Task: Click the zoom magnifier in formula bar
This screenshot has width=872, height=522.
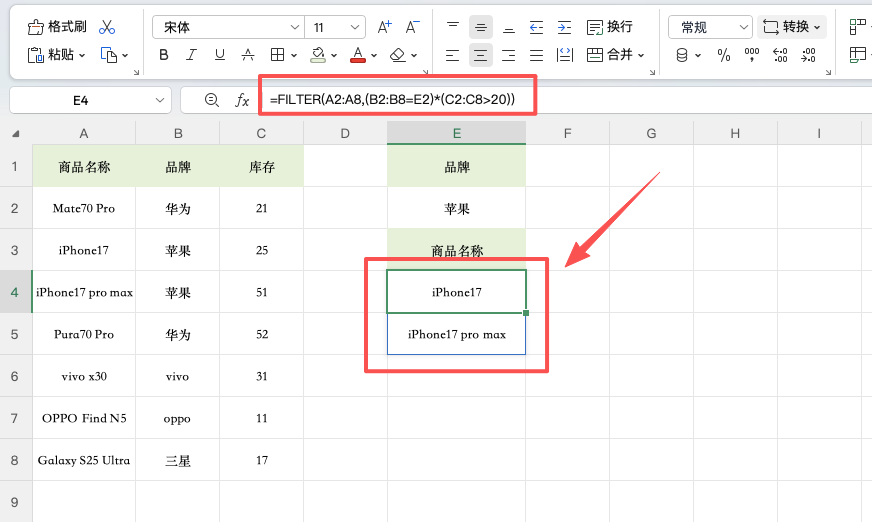Action: click(211, 100)
